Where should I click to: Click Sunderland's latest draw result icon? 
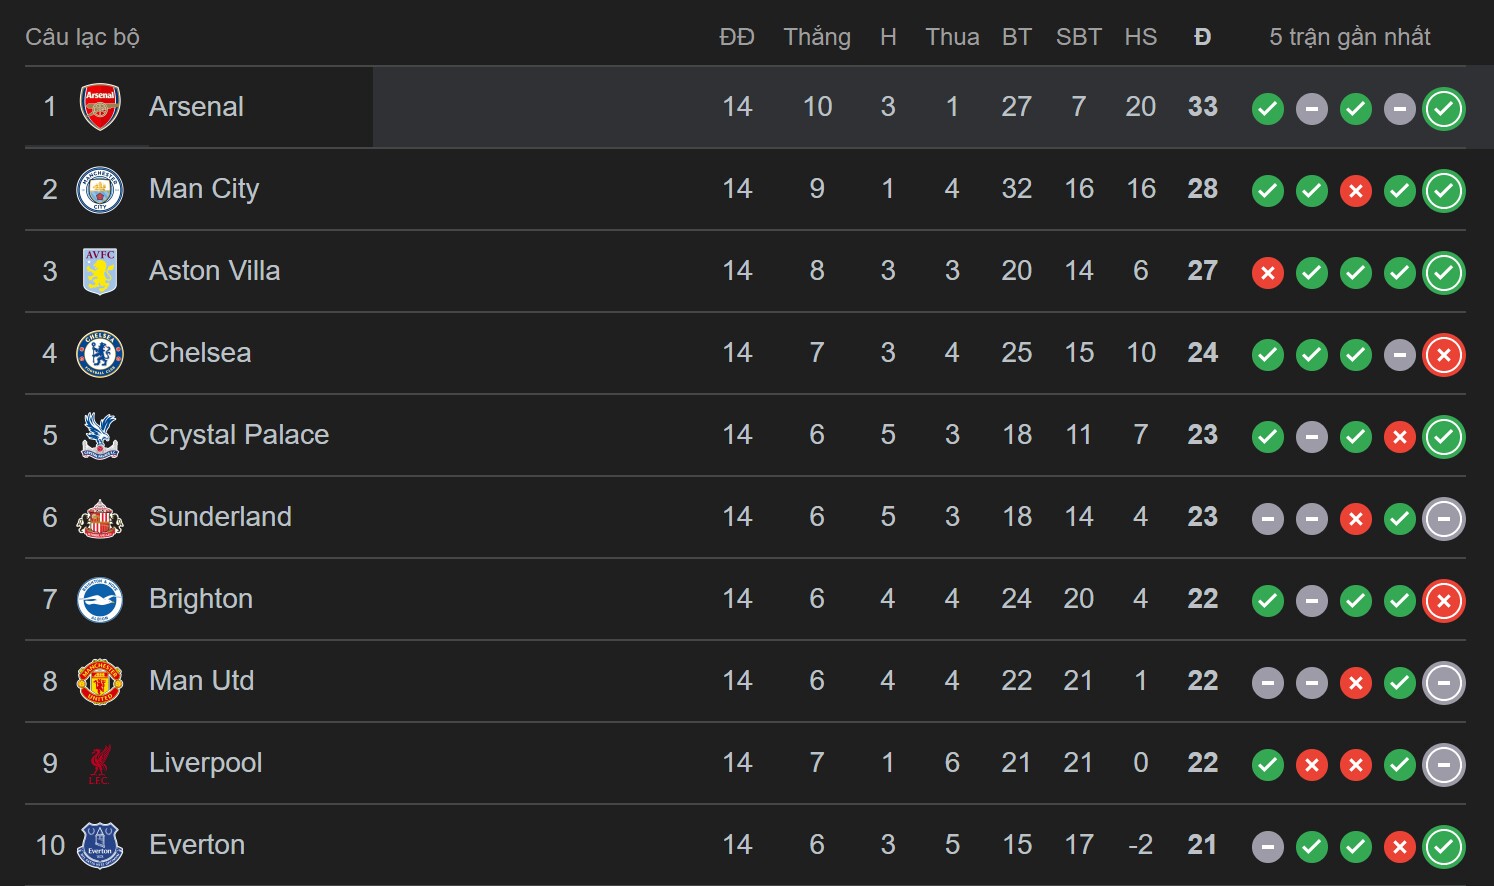[x=1443, y=518]
